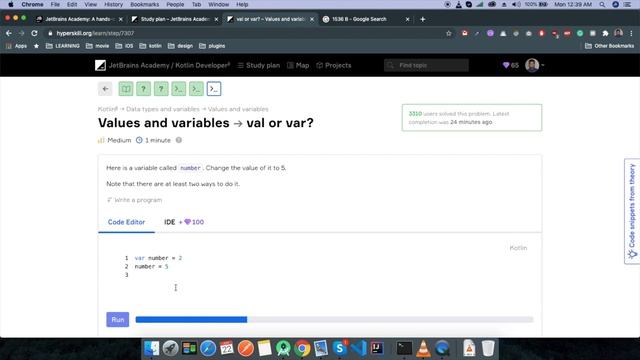Open Finder from the Dock
Screen dimensions: 640x360
click(151, 349)
